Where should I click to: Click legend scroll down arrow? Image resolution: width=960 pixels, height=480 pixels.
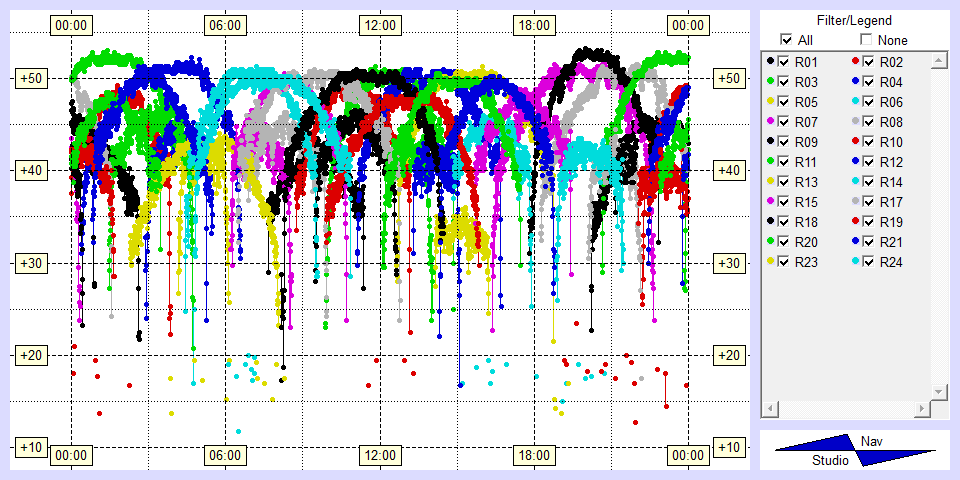click(938, 391)
